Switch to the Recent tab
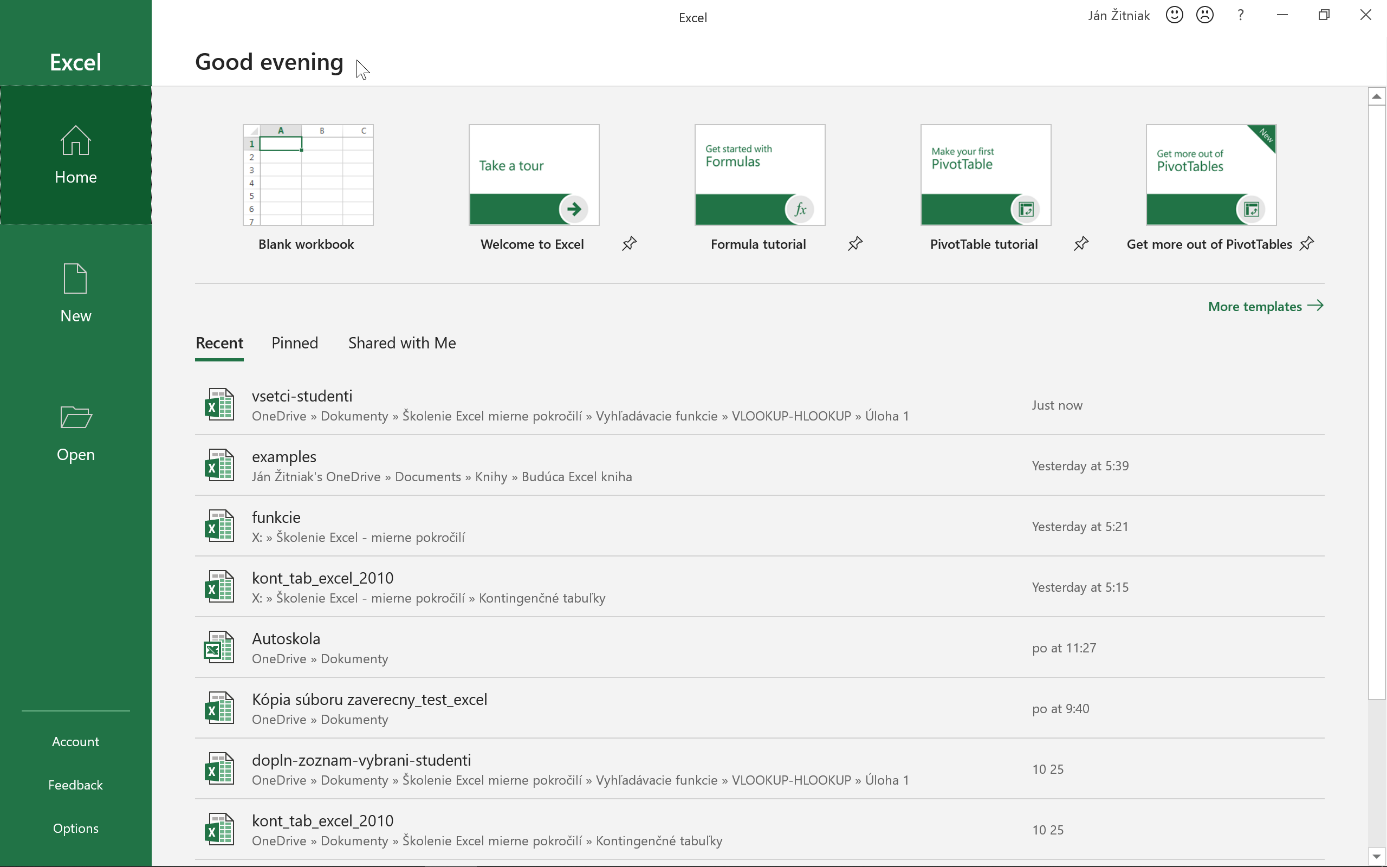 pos(219,343)
